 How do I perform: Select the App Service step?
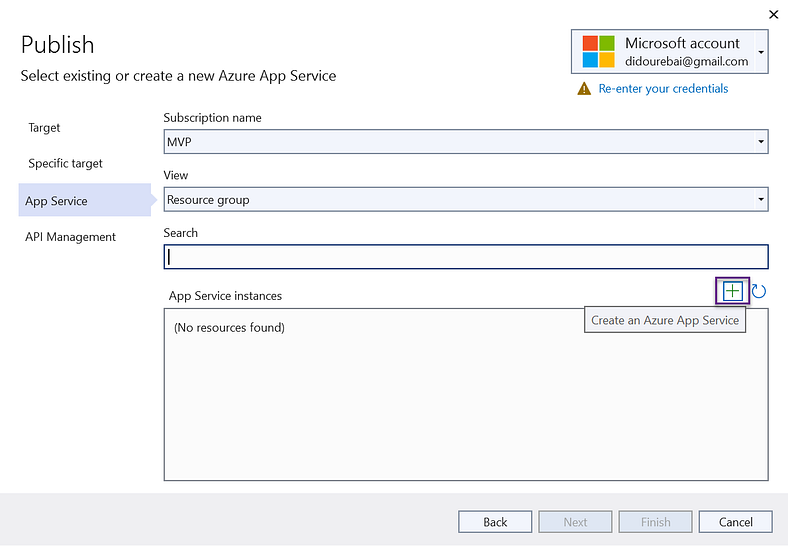click(x=56, y=201)
